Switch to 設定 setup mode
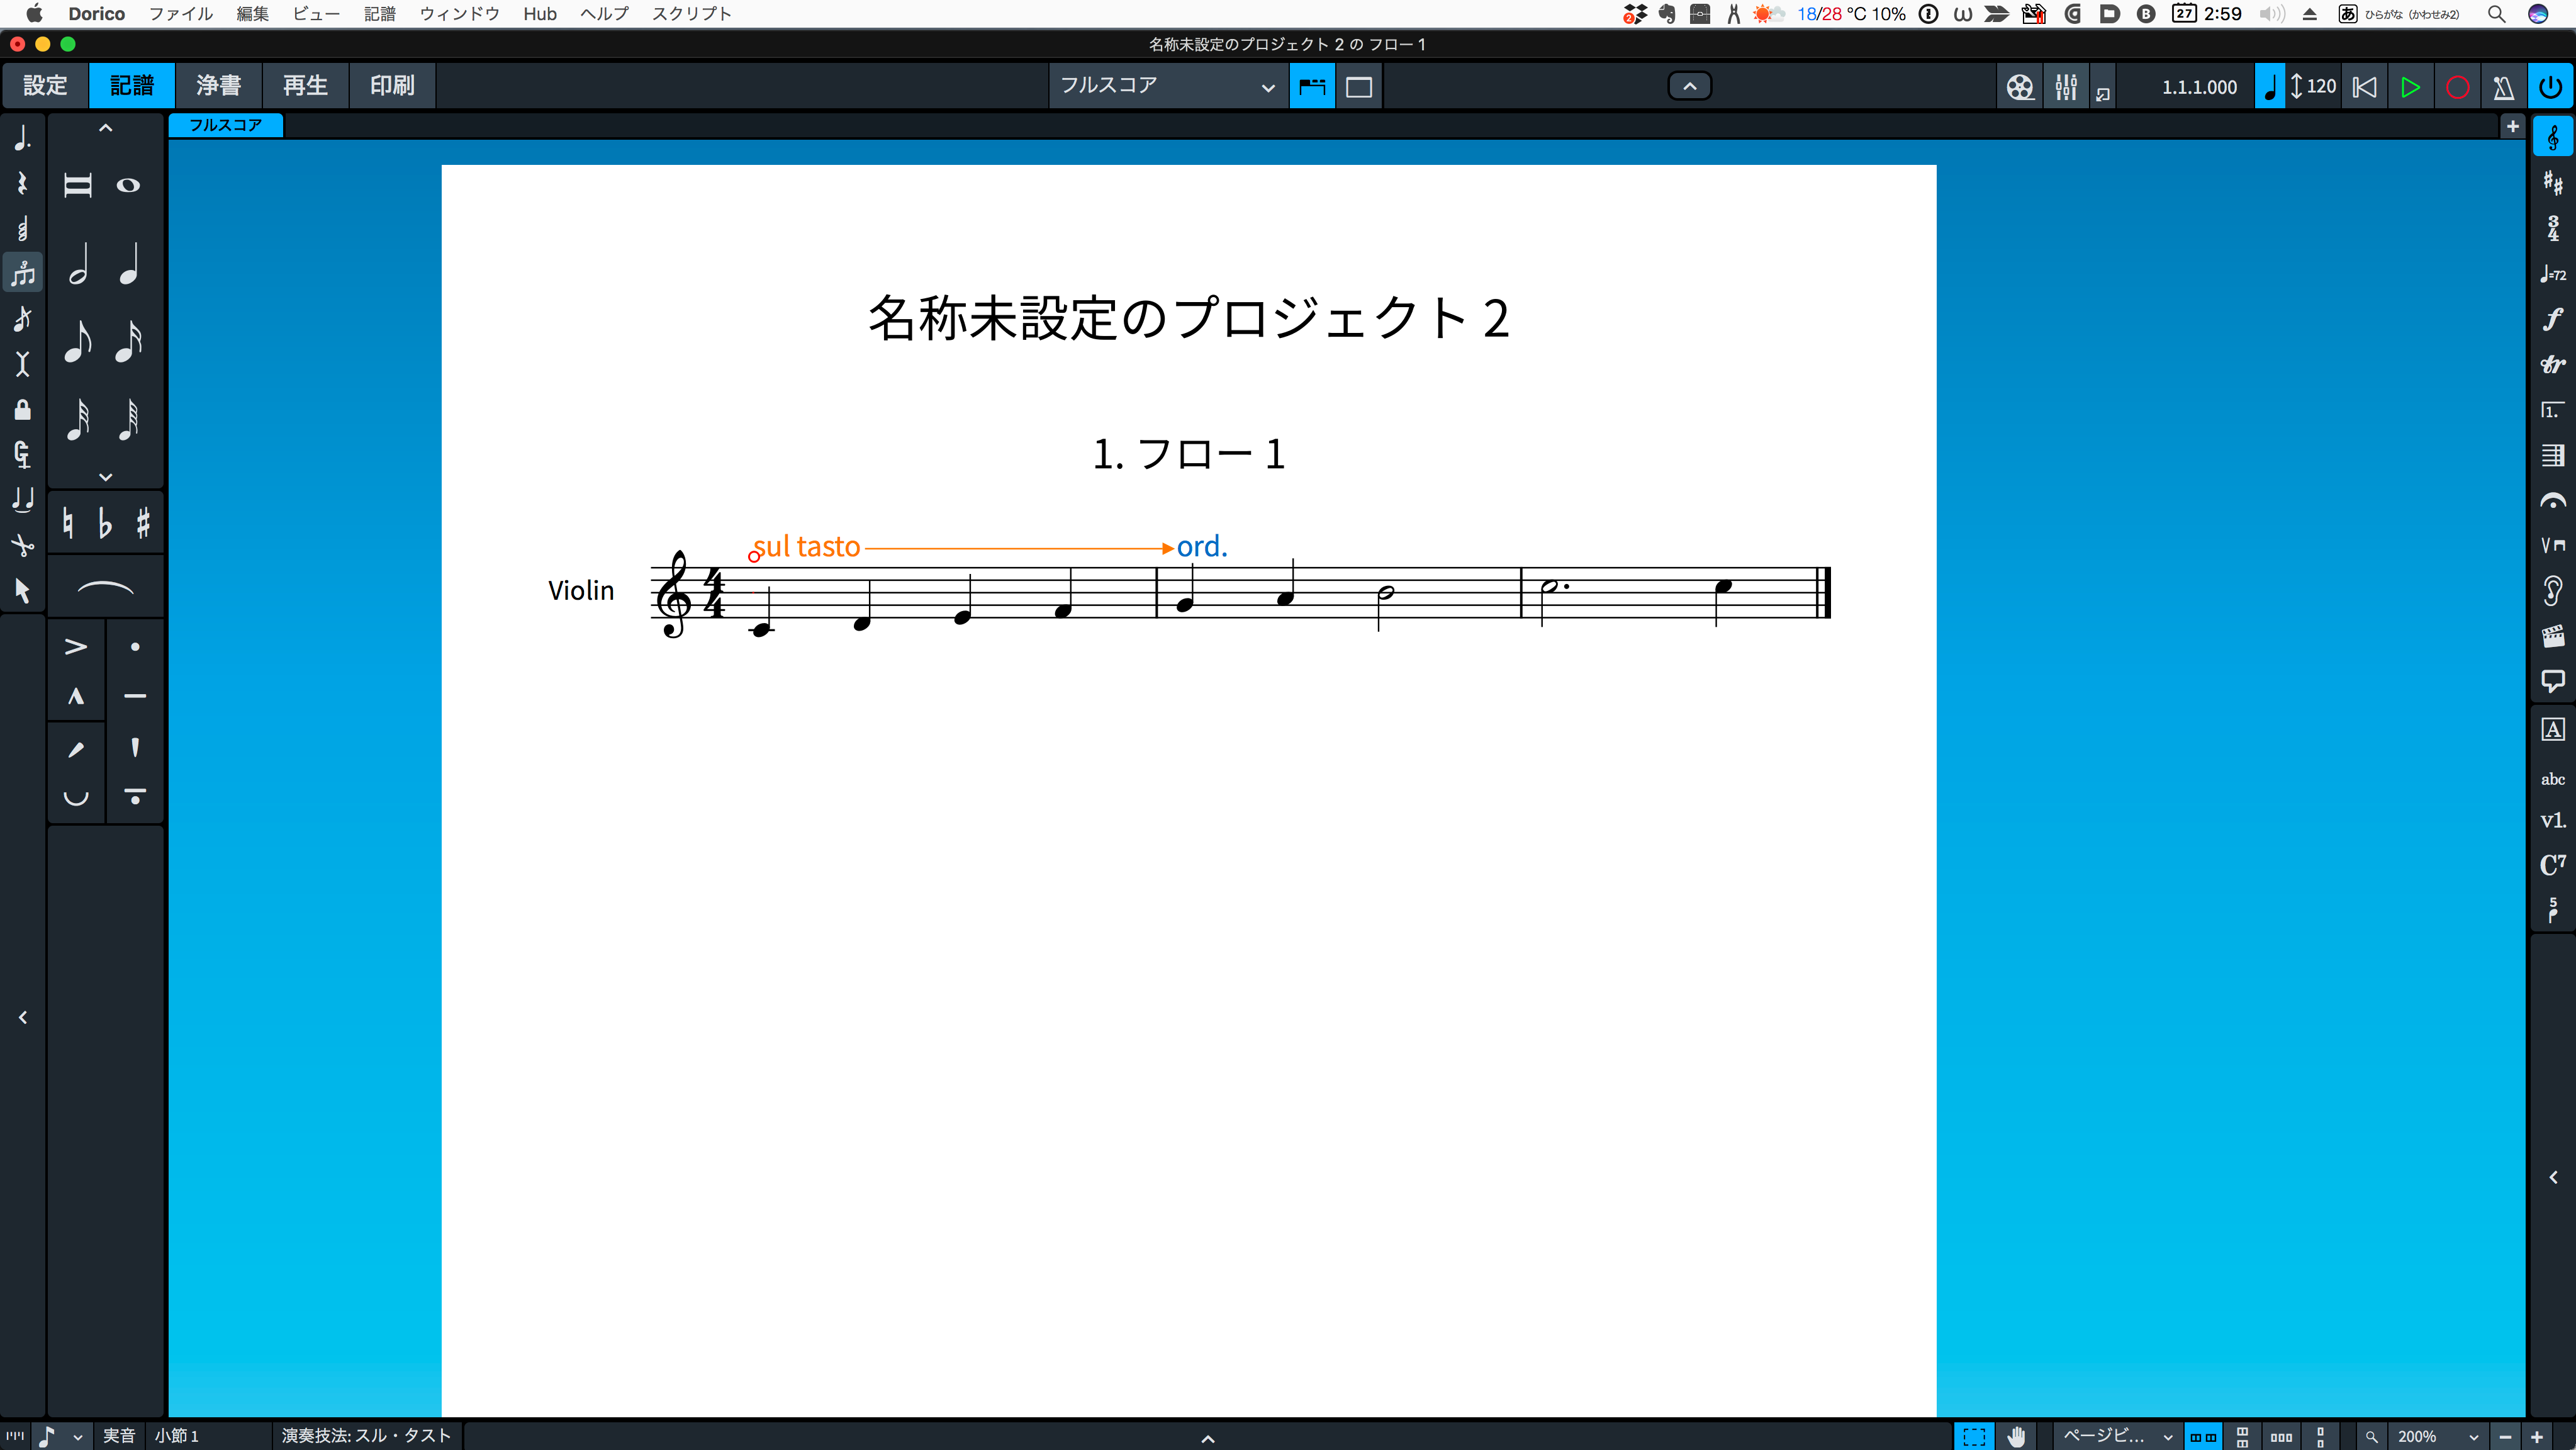Viewport: 2576px width, 1450px height. coord(45,86)
